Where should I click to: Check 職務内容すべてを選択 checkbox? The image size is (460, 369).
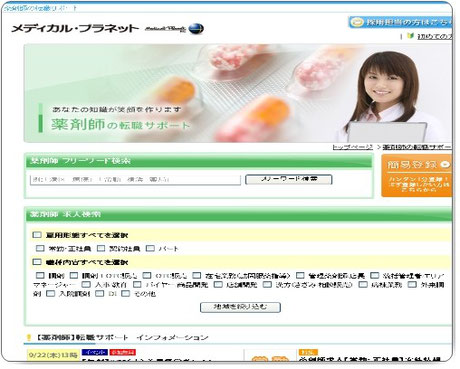[37, 262]
